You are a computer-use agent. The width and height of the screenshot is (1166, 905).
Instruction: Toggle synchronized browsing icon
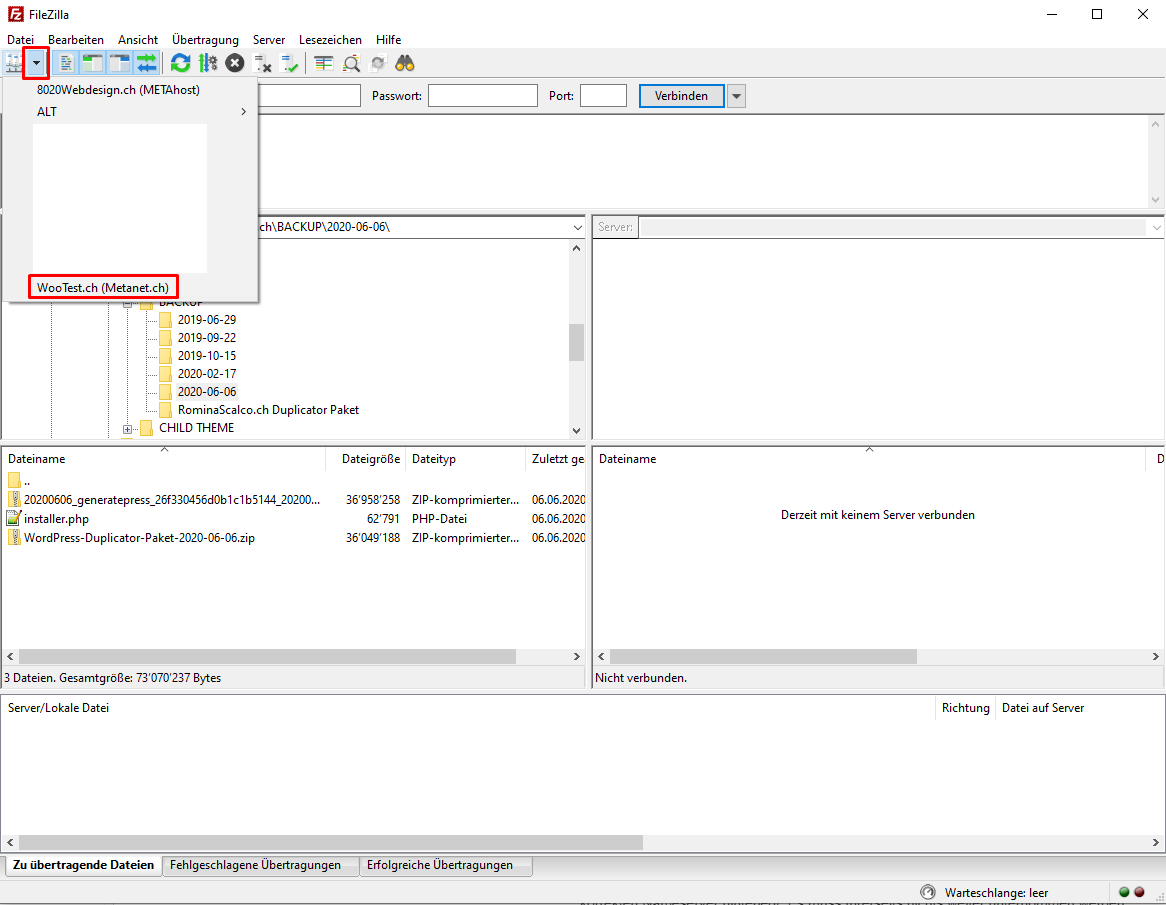tap(378, 63)
